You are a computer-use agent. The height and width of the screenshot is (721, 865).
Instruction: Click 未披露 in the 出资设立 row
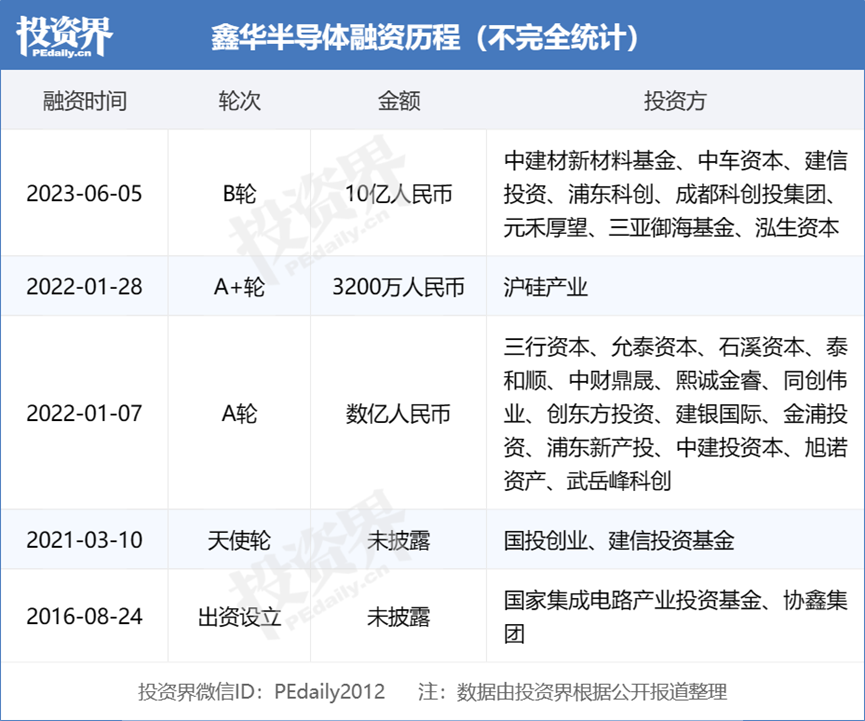(x=399, y=616)
